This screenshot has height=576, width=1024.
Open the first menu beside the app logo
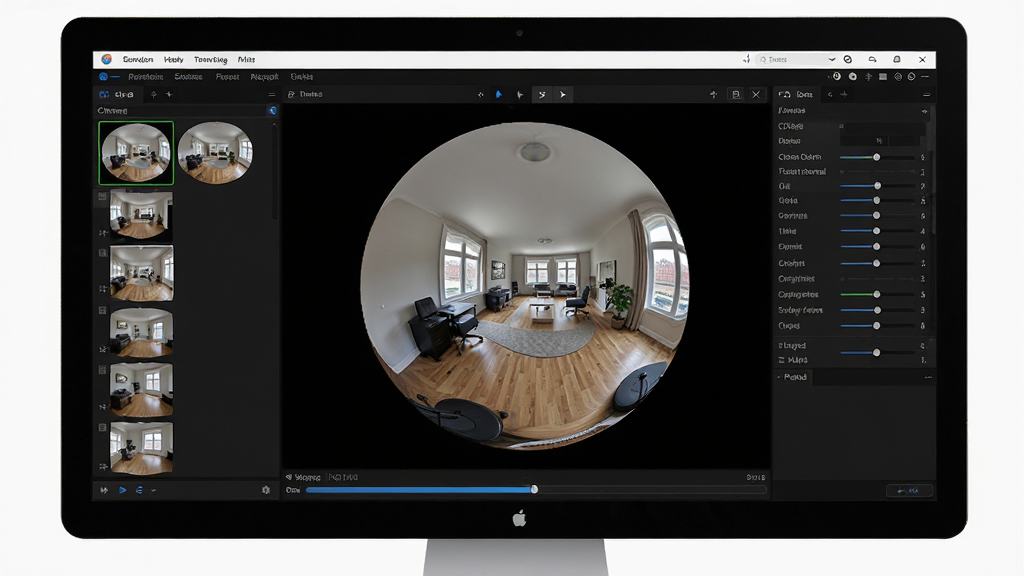(x=138, y=59)
